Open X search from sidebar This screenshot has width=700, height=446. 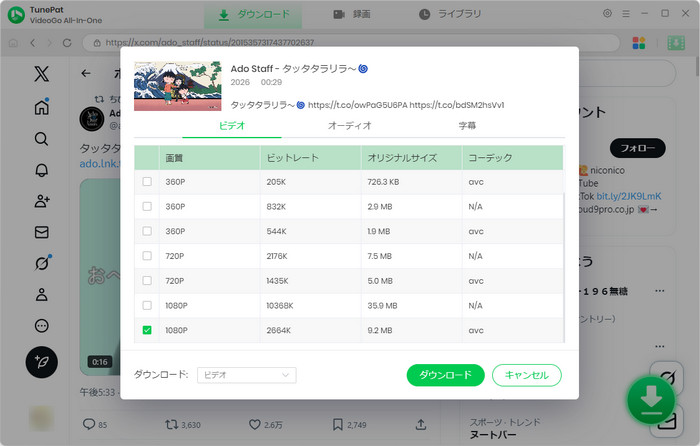tap(42, 139)
